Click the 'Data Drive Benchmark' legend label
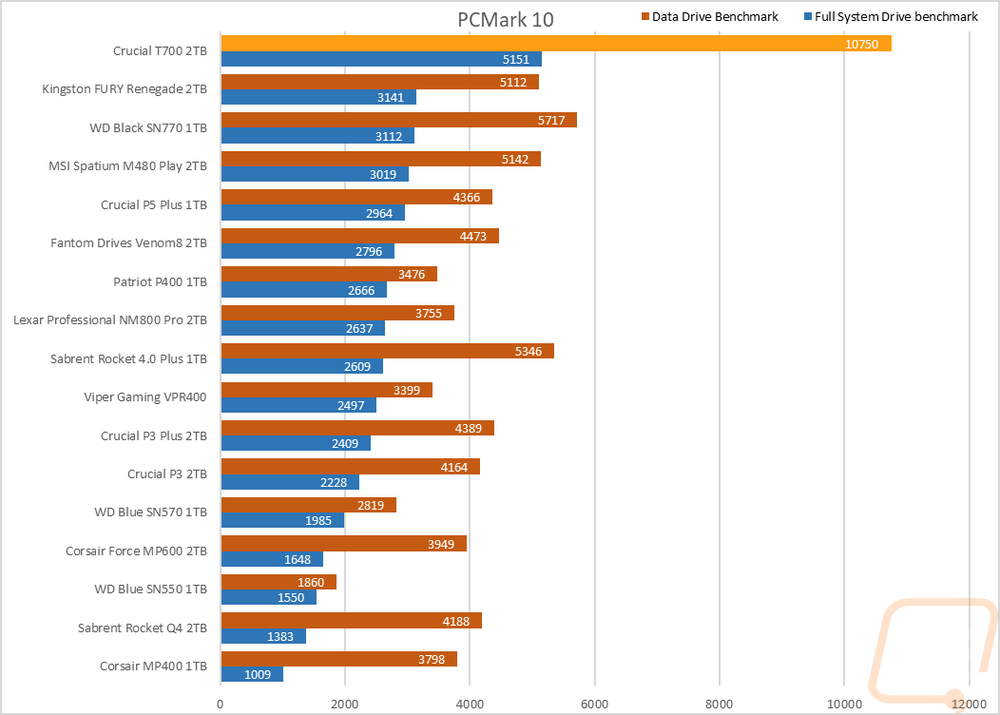Image resolution: width=1000 pixels, height=715 pixels. tap(715, 17)
